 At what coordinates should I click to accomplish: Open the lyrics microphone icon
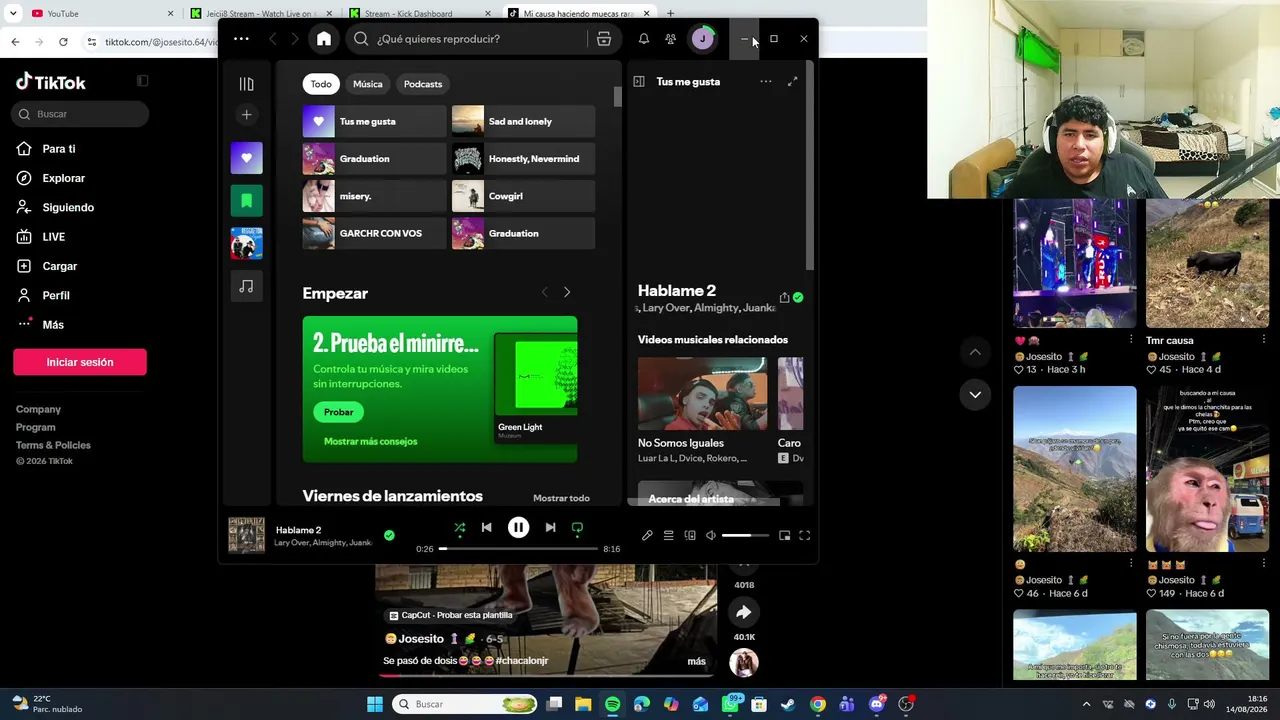coord(647,536)
